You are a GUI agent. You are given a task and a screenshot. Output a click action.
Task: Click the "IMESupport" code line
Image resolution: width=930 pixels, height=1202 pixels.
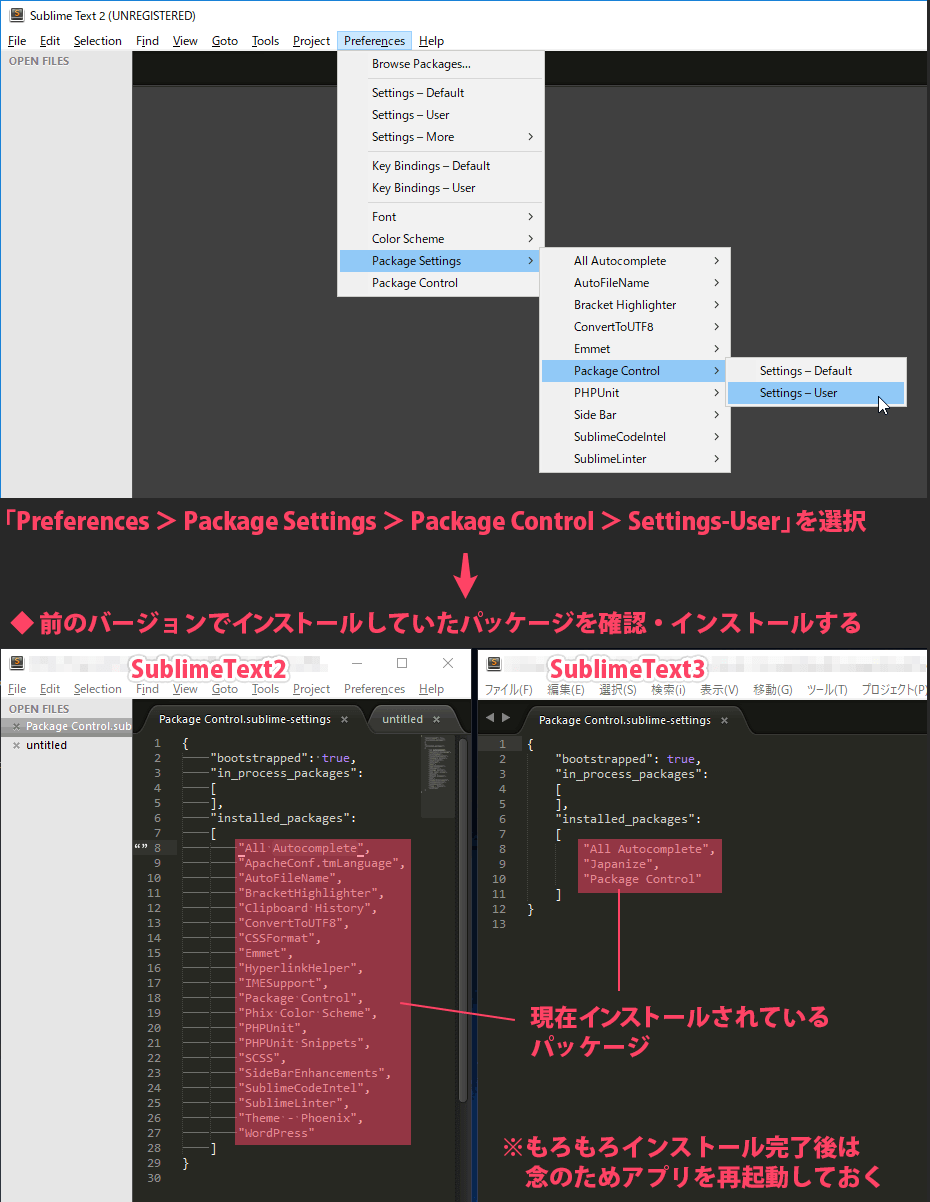283,983
